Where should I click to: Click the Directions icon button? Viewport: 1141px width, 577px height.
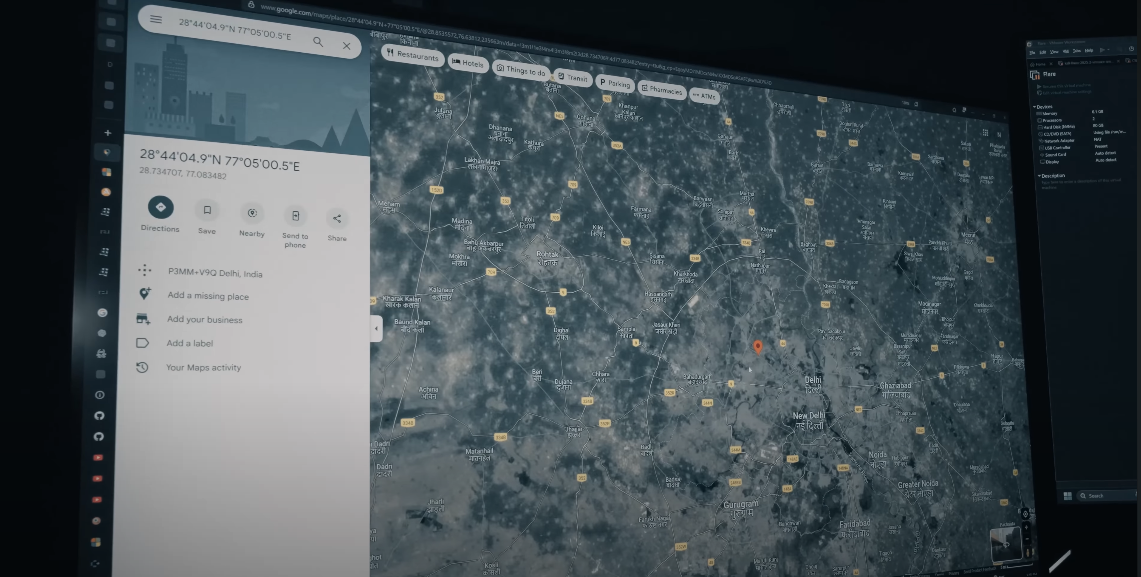tap(160, 207)
